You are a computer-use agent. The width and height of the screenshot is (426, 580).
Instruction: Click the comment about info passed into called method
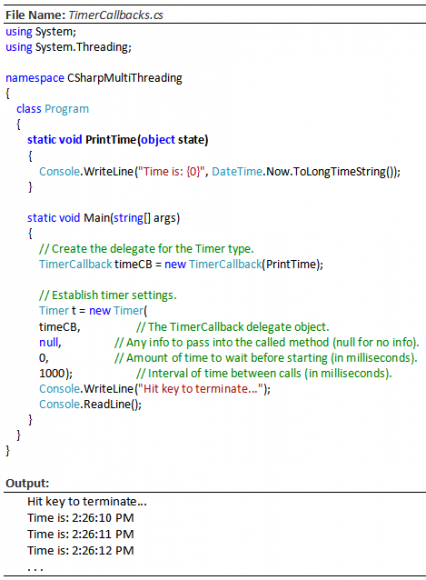point(267,343)
